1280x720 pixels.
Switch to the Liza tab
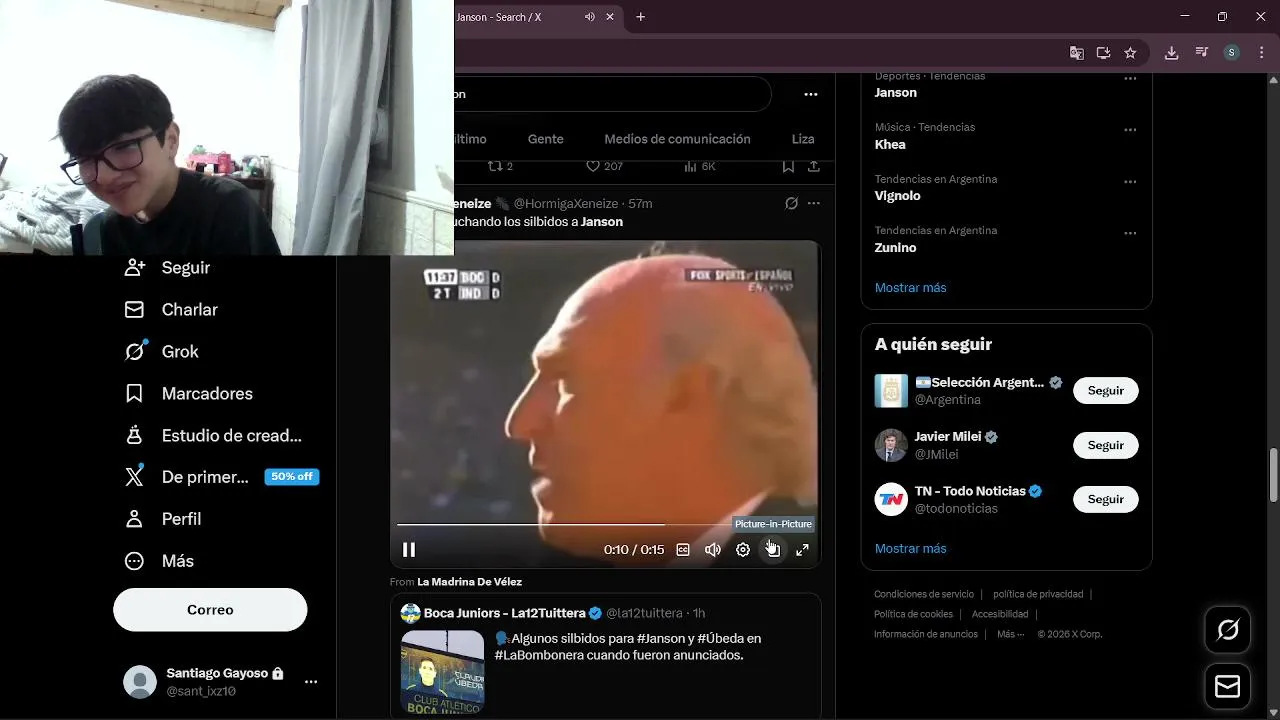coord(803,139)
